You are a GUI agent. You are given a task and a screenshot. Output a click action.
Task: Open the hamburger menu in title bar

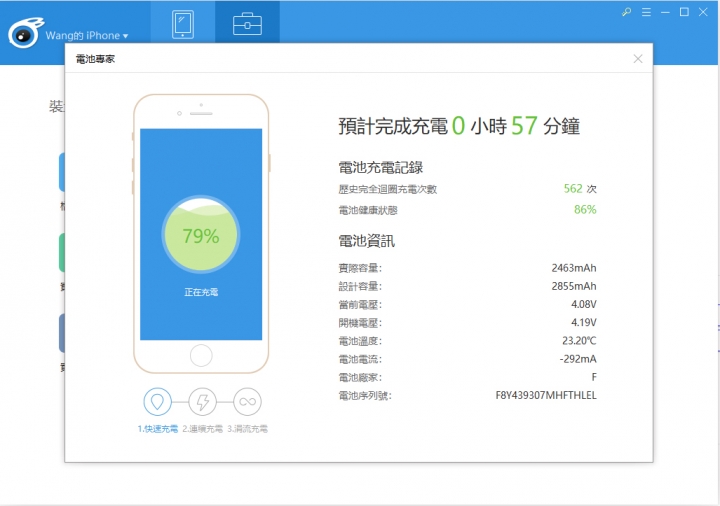646,12
